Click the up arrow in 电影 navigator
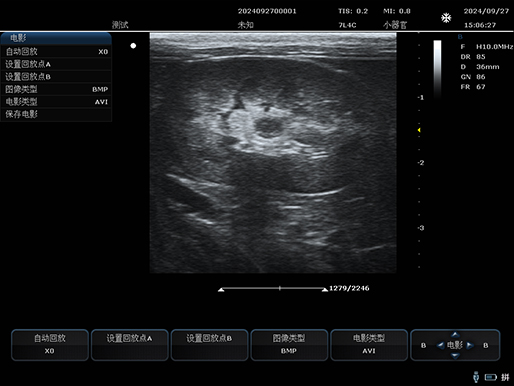 click(455, 334)
